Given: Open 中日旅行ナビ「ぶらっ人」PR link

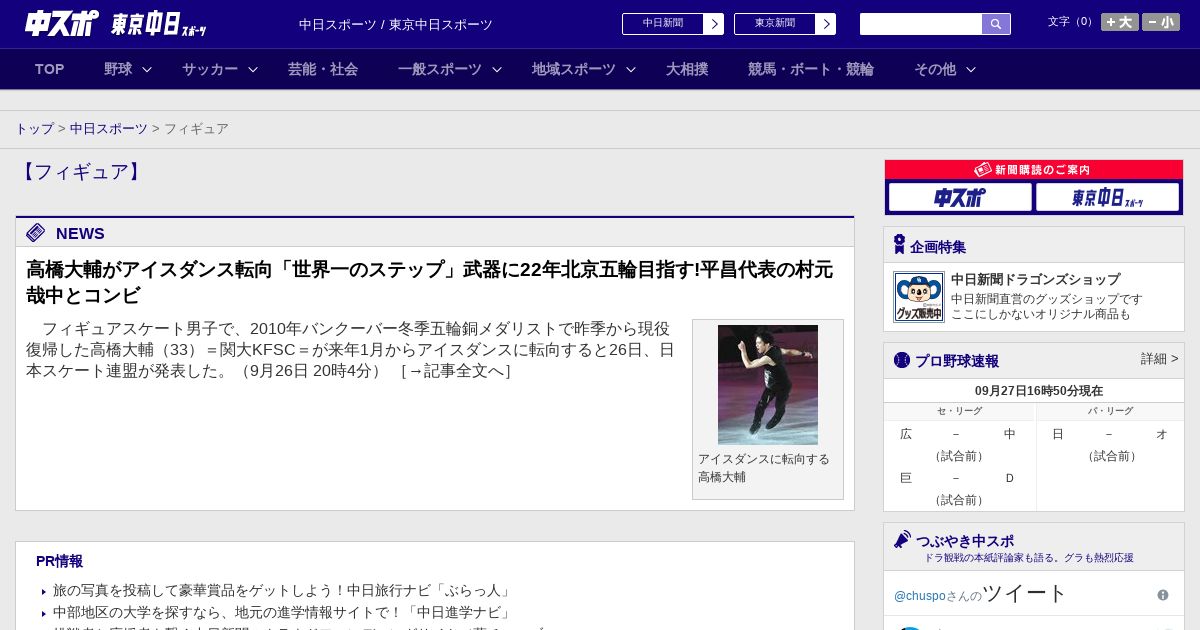Looking at the screenshot, I should (282, 591).
